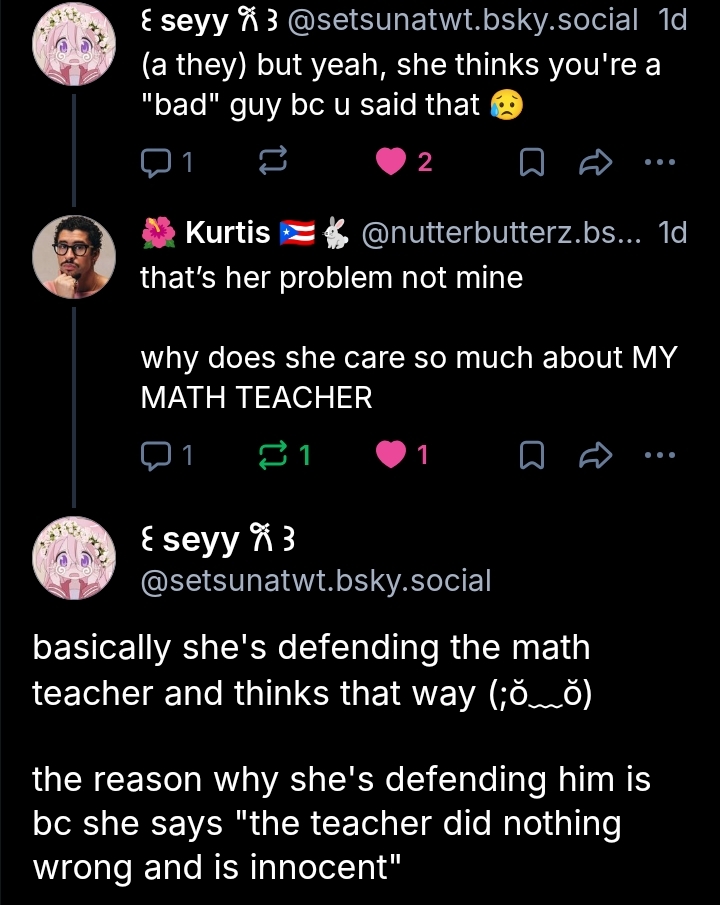Bookmark Kurtis's math teacher post
The image size is (720, 905).
point(532,456)
